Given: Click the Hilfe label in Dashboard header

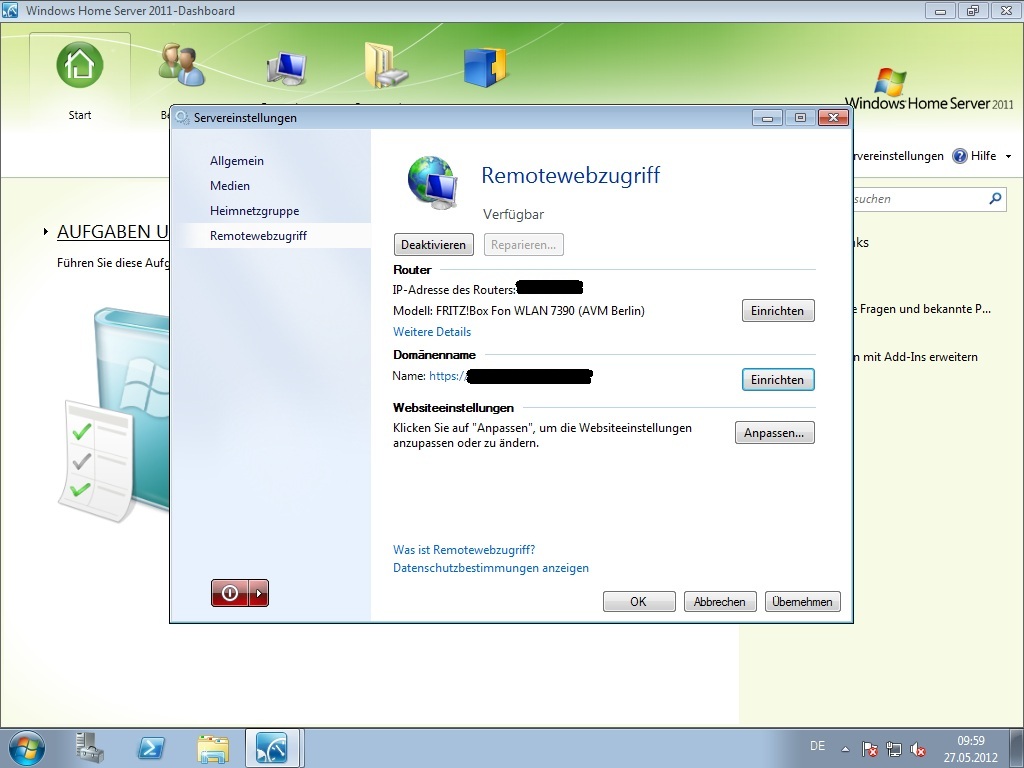Looking at the screenshot, I should (984, 156).
